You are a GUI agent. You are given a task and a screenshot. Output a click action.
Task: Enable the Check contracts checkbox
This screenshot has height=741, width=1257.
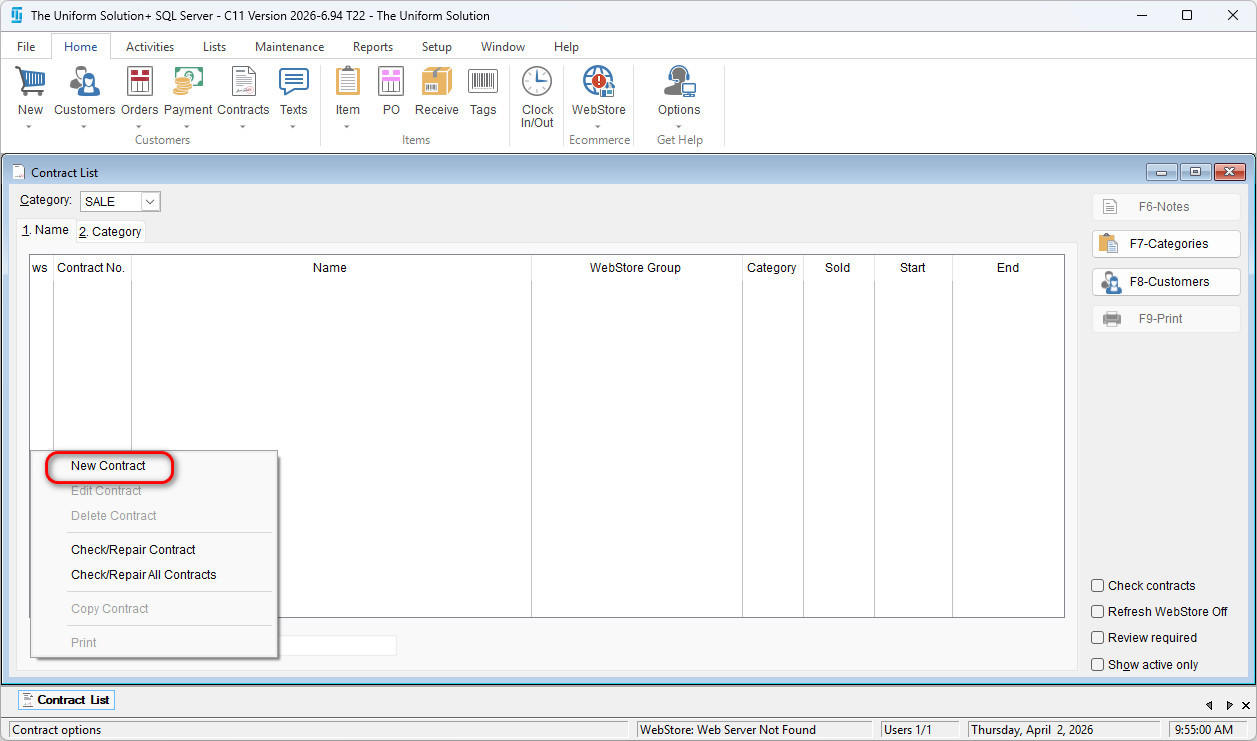(1098, 586)
